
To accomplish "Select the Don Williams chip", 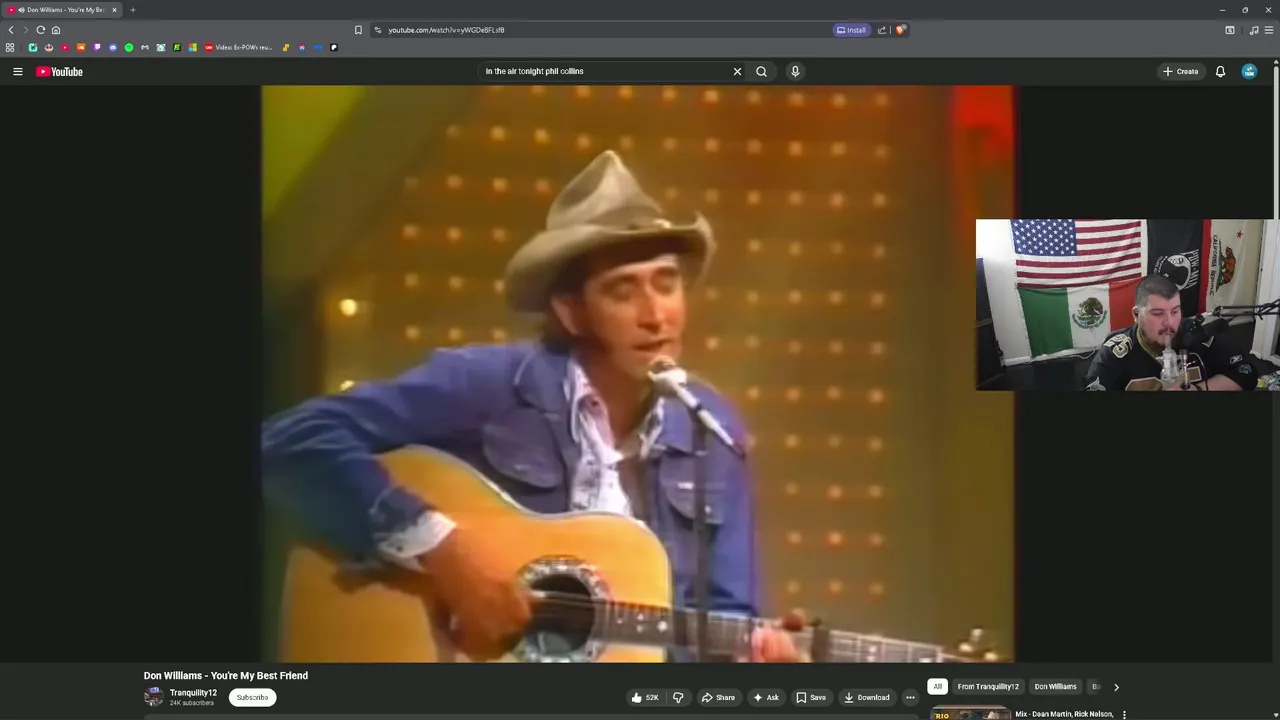I will coord(1055,687).
